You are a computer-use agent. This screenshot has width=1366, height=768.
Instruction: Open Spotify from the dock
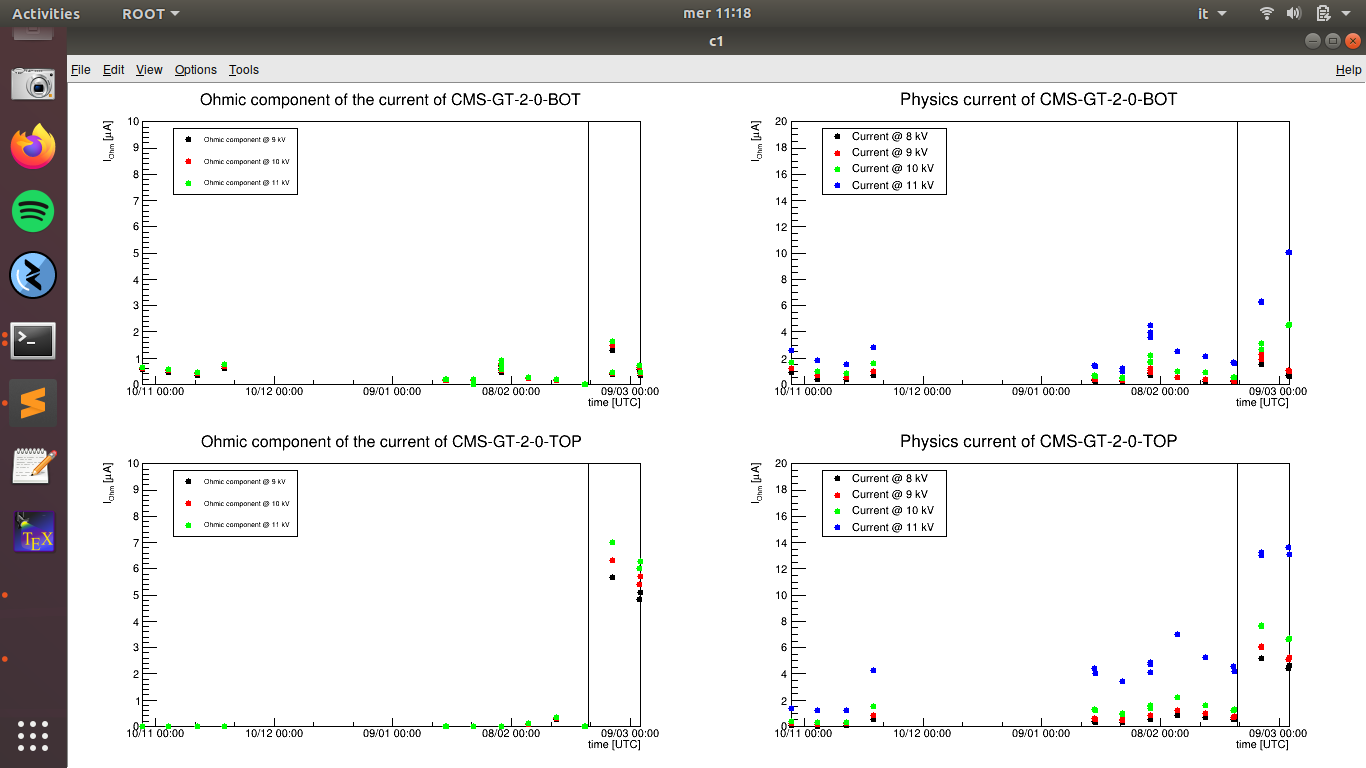coord(33,212)
